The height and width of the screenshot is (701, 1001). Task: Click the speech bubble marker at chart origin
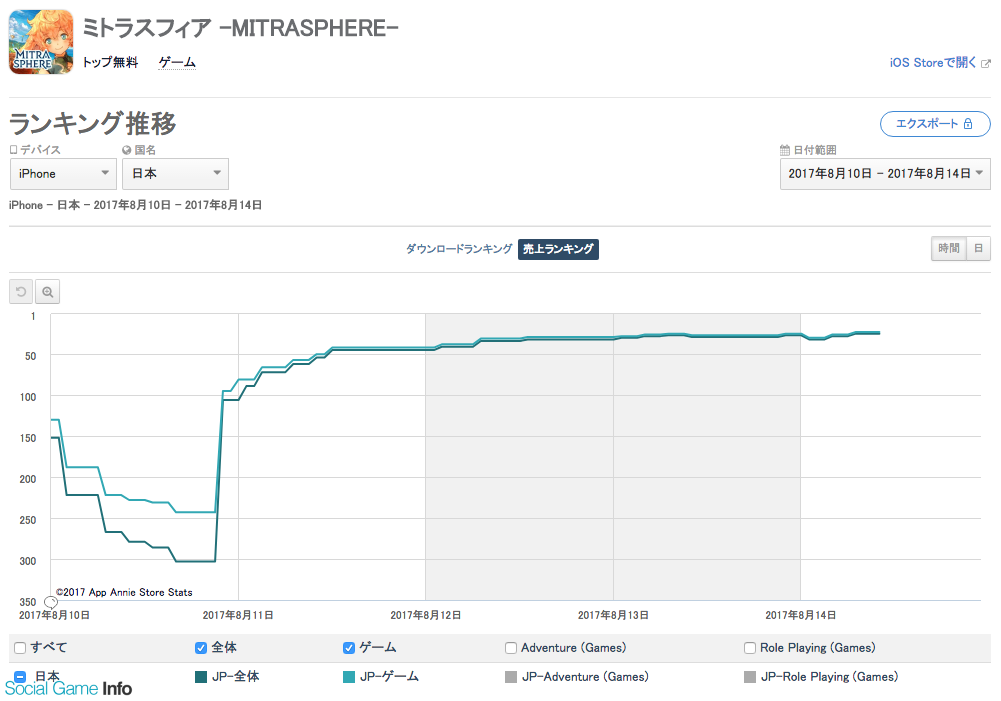coord(50,602)
